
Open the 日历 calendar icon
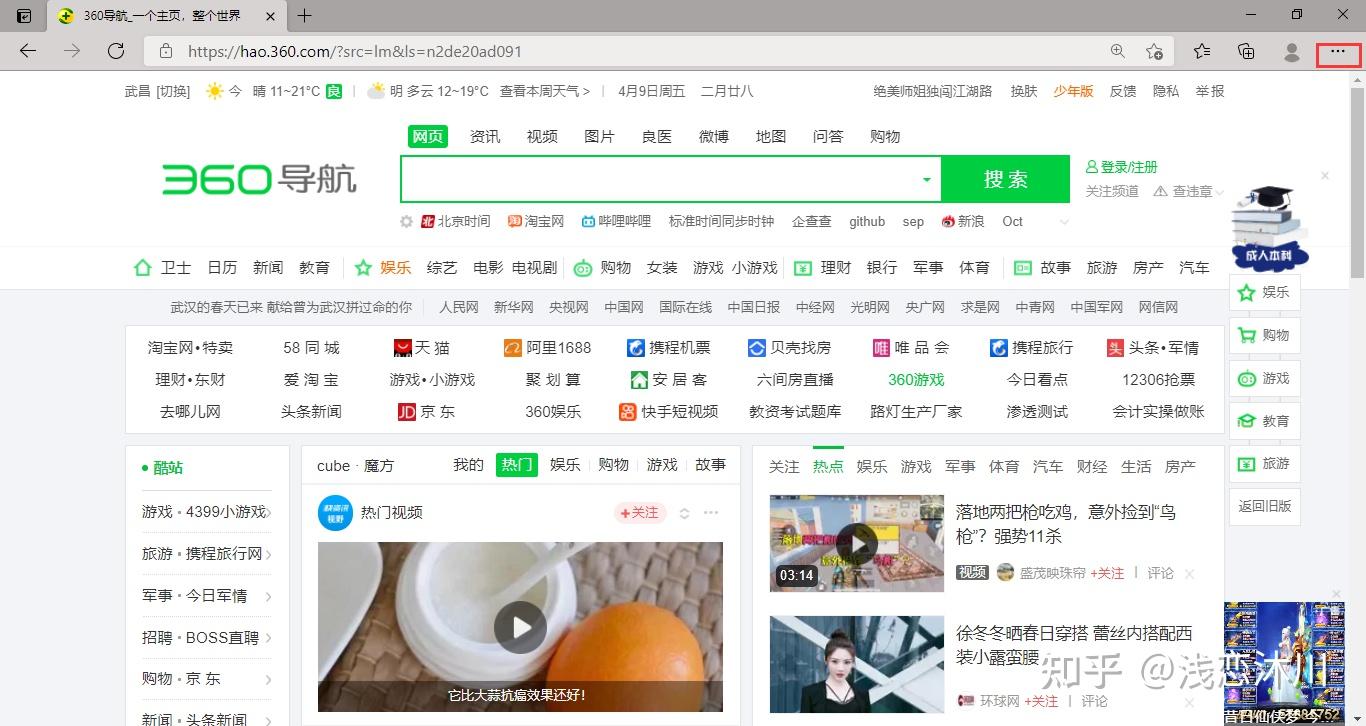click(x=221, y=267)
